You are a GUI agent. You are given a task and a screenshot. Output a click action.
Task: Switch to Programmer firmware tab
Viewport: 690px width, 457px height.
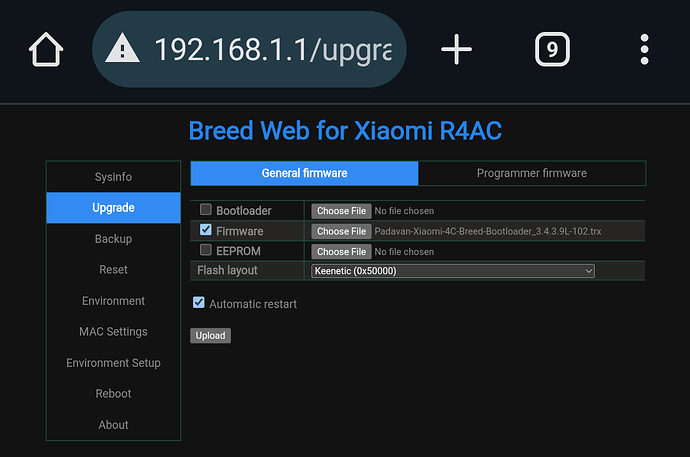tap(532, 173)
